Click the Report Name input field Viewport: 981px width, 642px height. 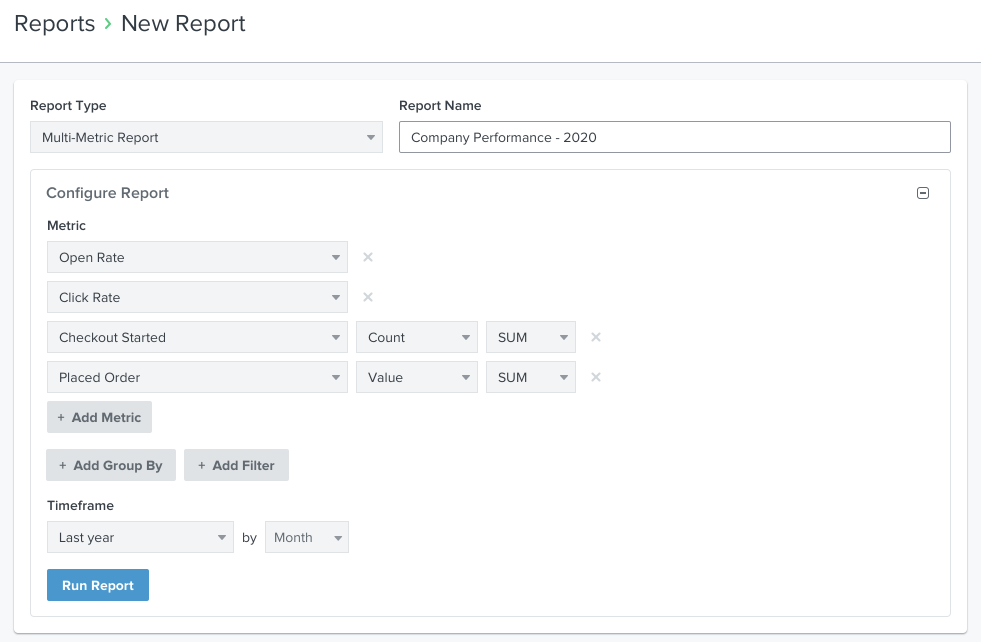tap(674, 136)
